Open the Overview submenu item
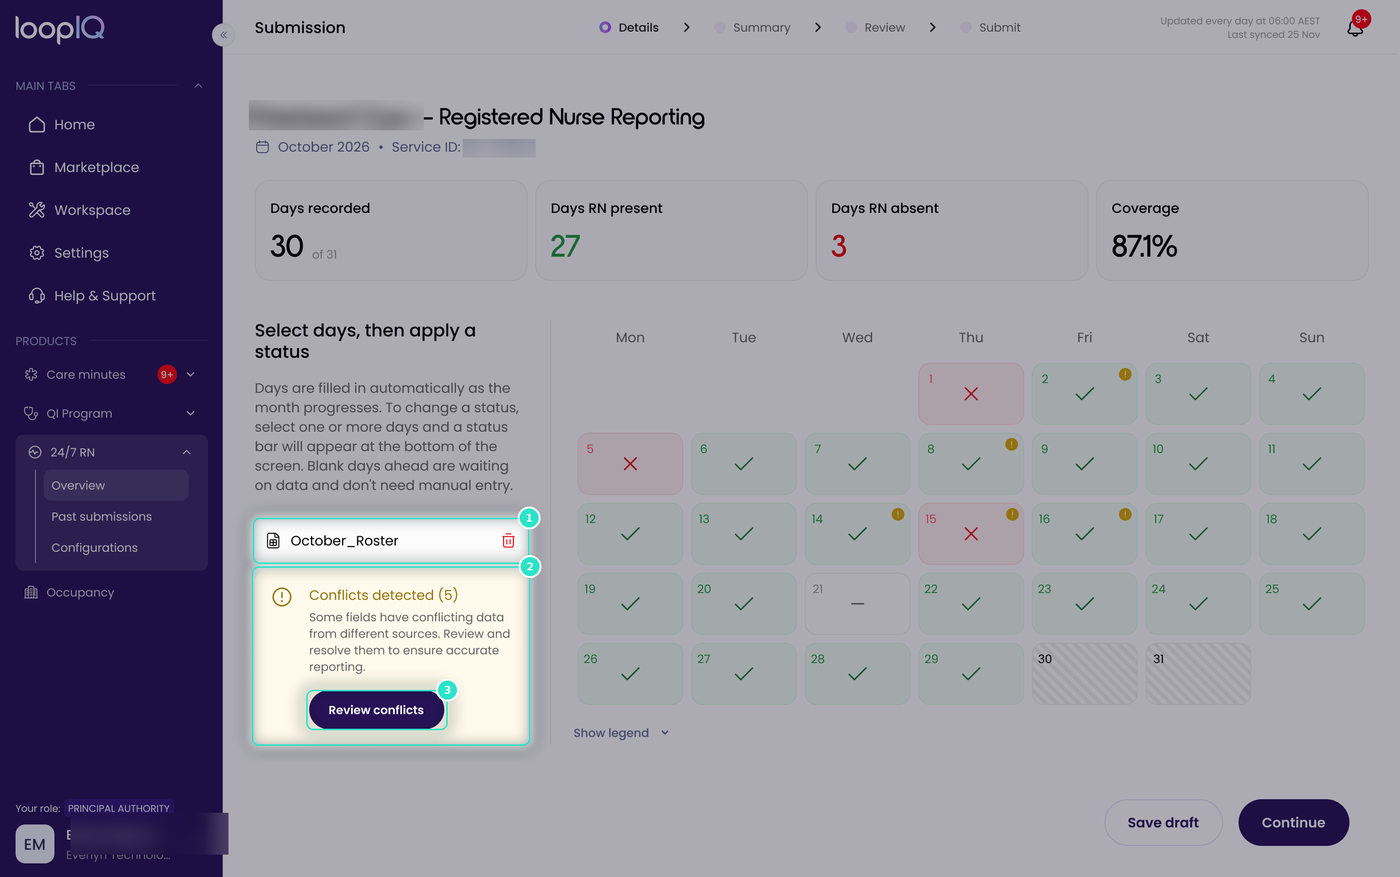1400x877 pixels. (116, 485)
